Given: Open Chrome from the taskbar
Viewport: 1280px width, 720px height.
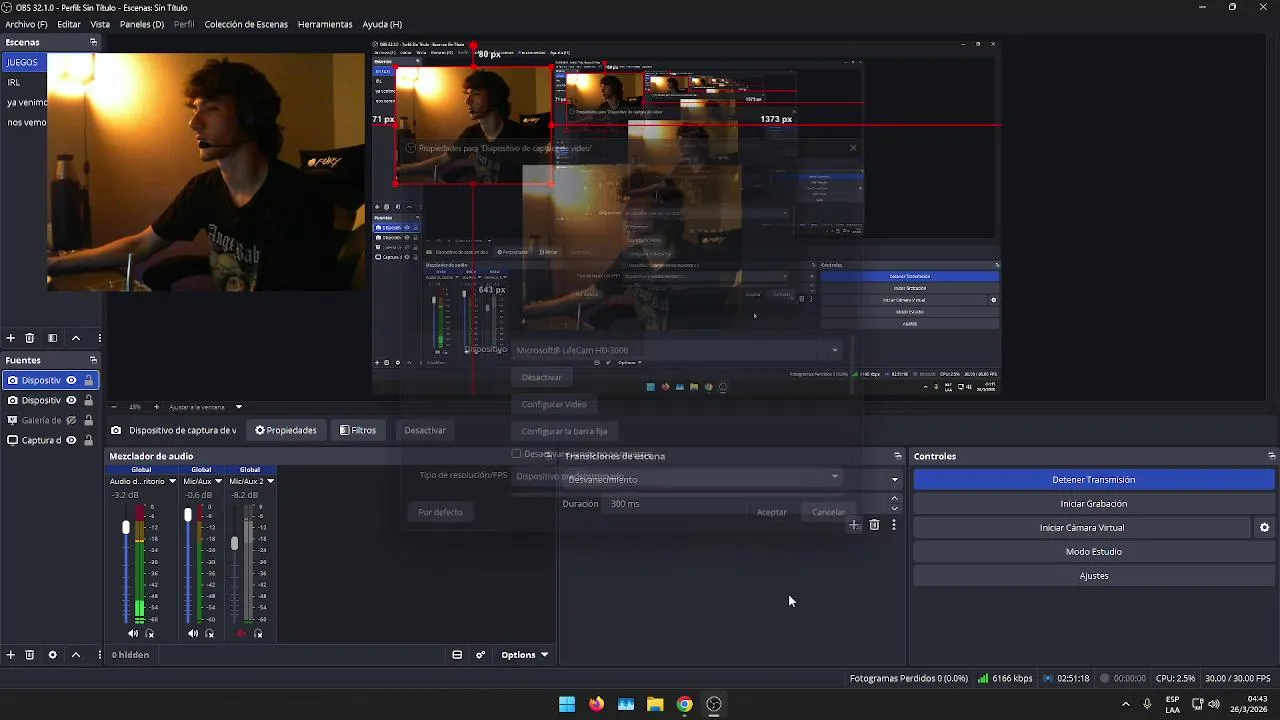Looking at the screenshot, I should click(684, 704).
